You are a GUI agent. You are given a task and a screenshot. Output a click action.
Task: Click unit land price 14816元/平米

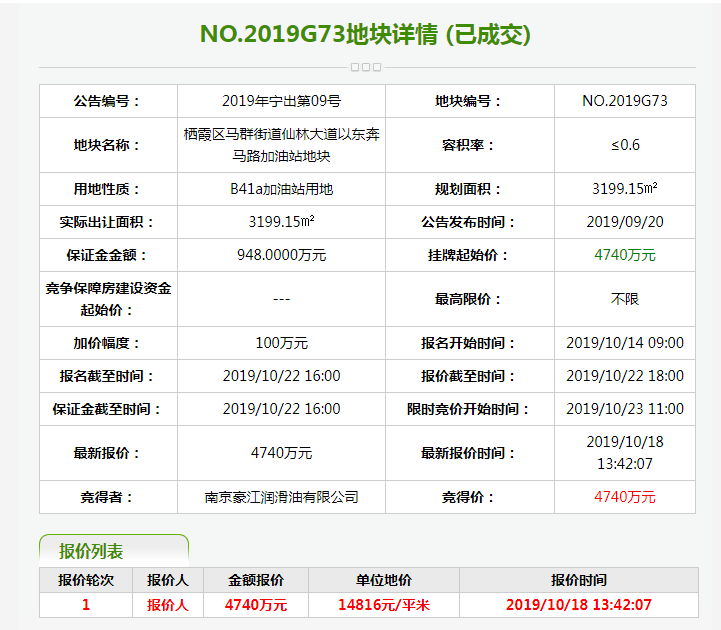[x=384, y=605]
